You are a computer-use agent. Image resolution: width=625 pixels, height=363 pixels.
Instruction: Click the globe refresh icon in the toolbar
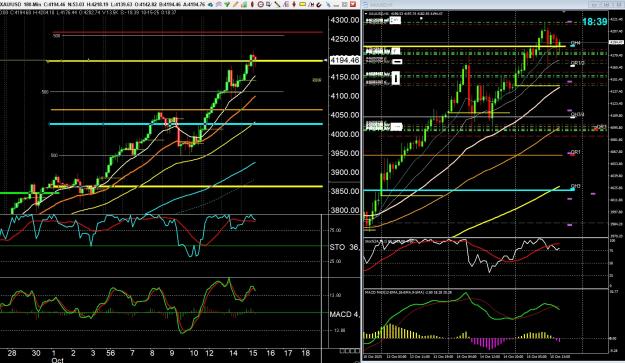pyautogui.click(x=210, y=4)
